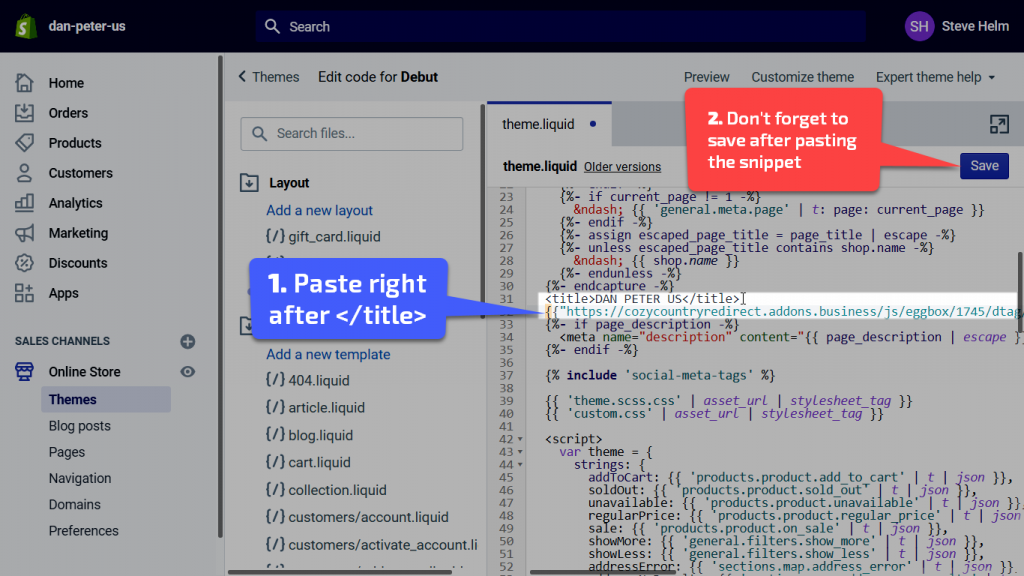This screenshot has height=576, width=1024.
Task: Click the Apps grid icon
Action: 24,293
